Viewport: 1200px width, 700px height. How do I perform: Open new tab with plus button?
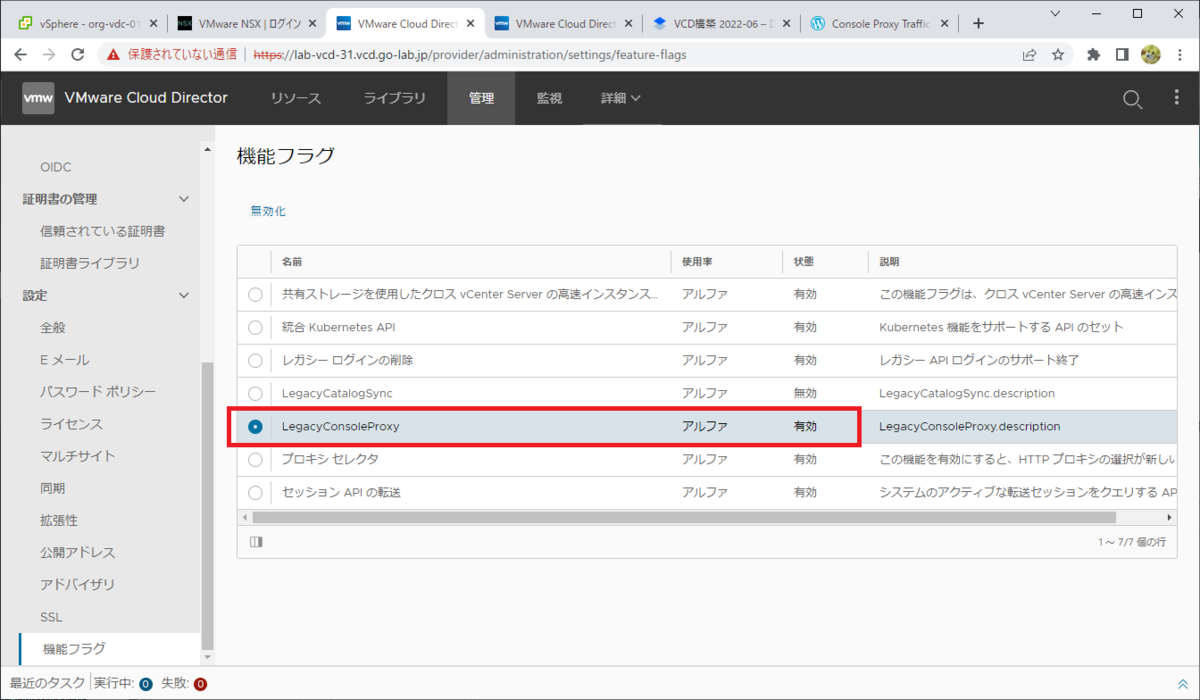(x=978, y=23)
